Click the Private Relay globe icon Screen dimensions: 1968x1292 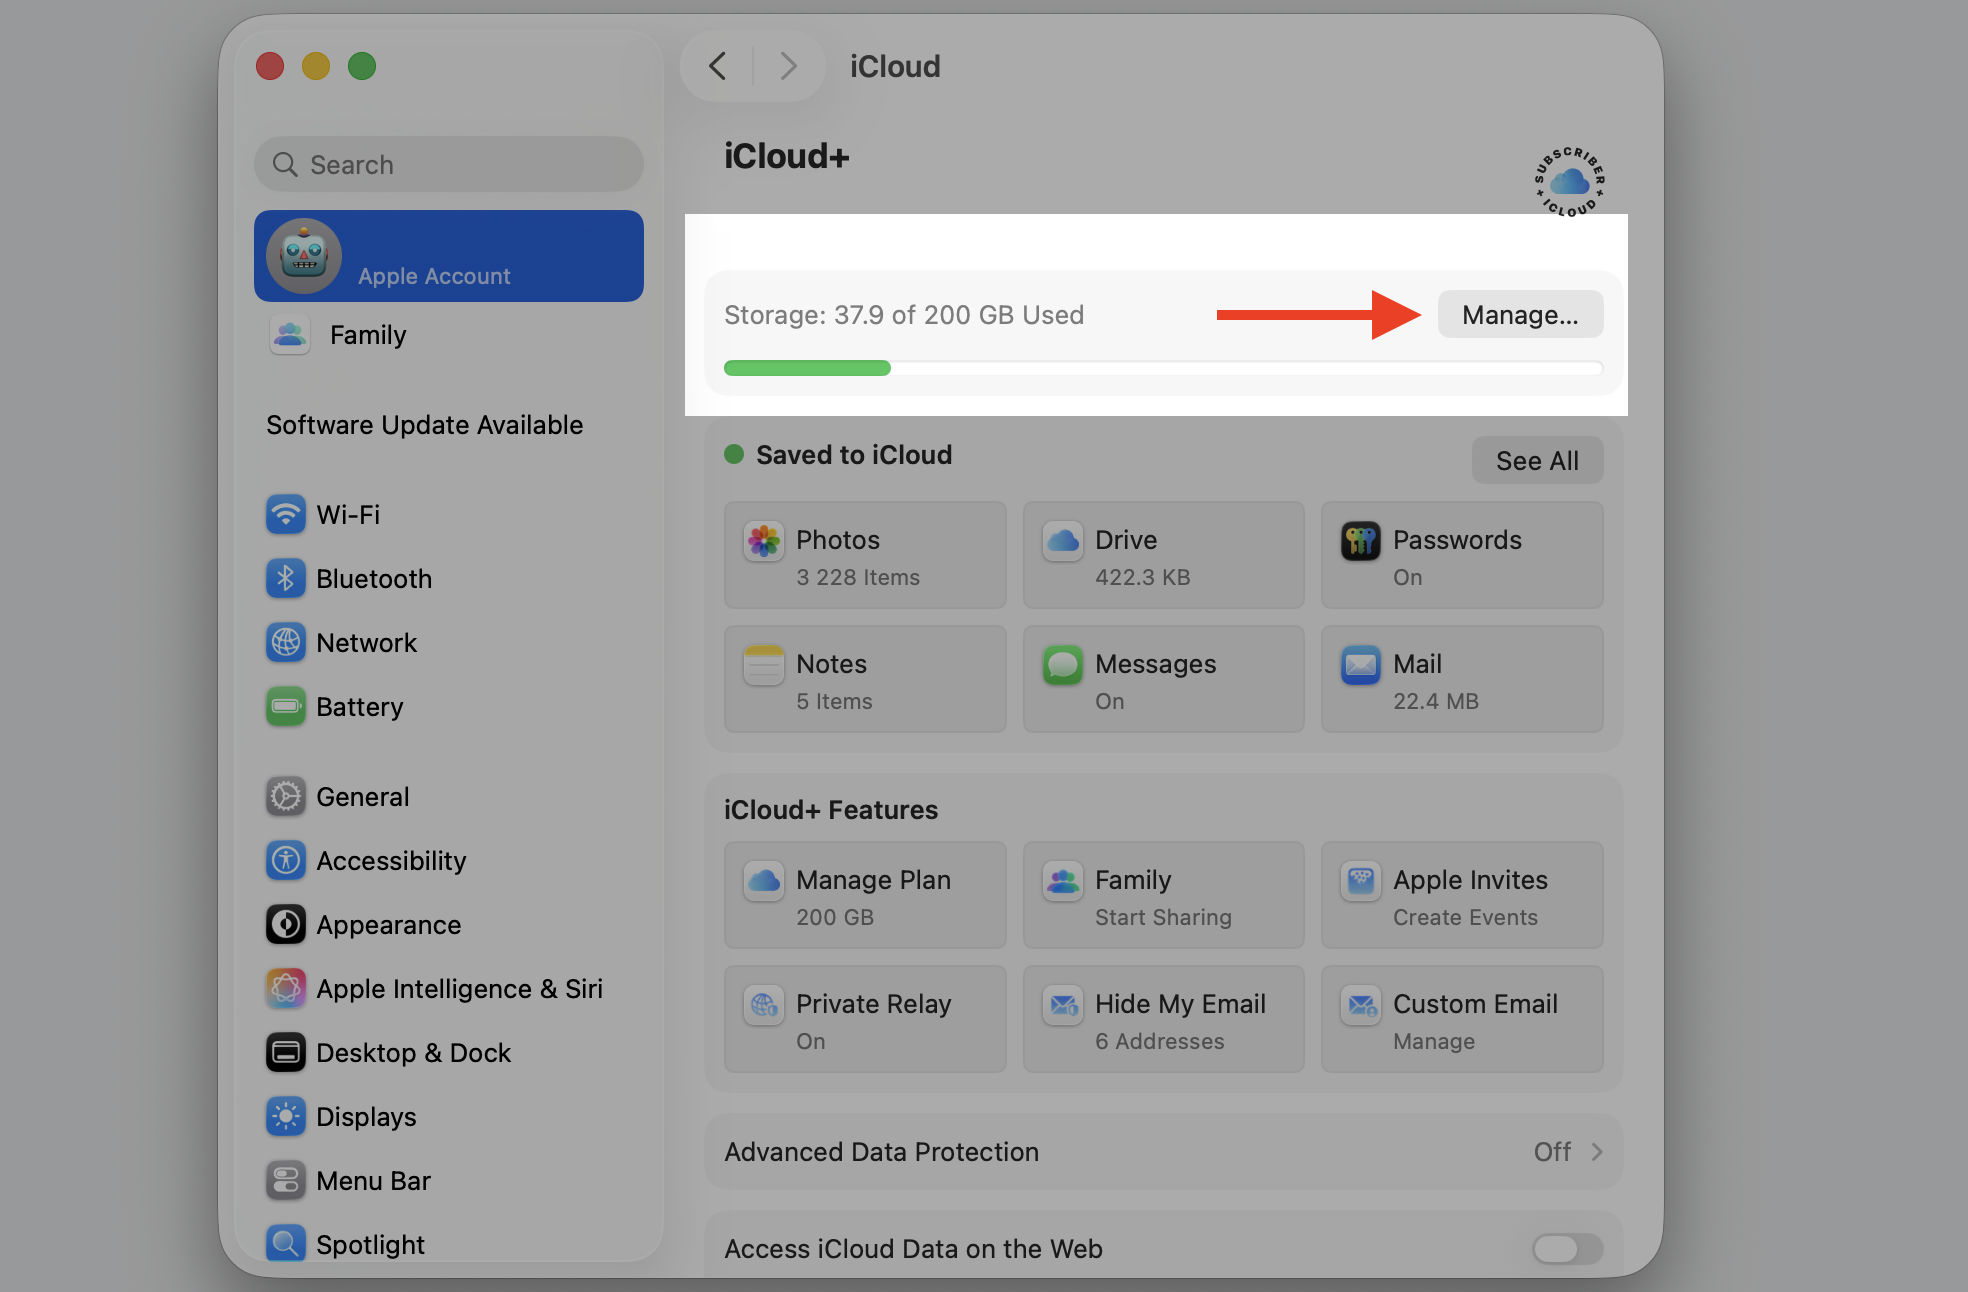[764, 1006]
